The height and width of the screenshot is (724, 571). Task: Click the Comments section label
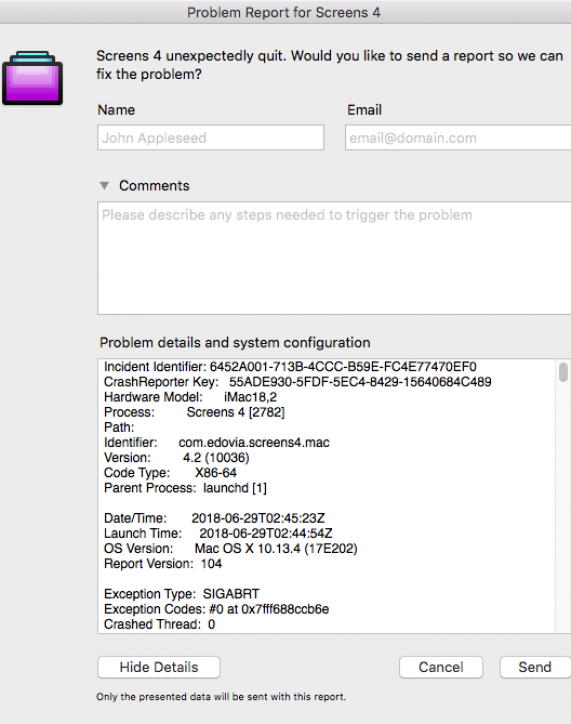154,186
